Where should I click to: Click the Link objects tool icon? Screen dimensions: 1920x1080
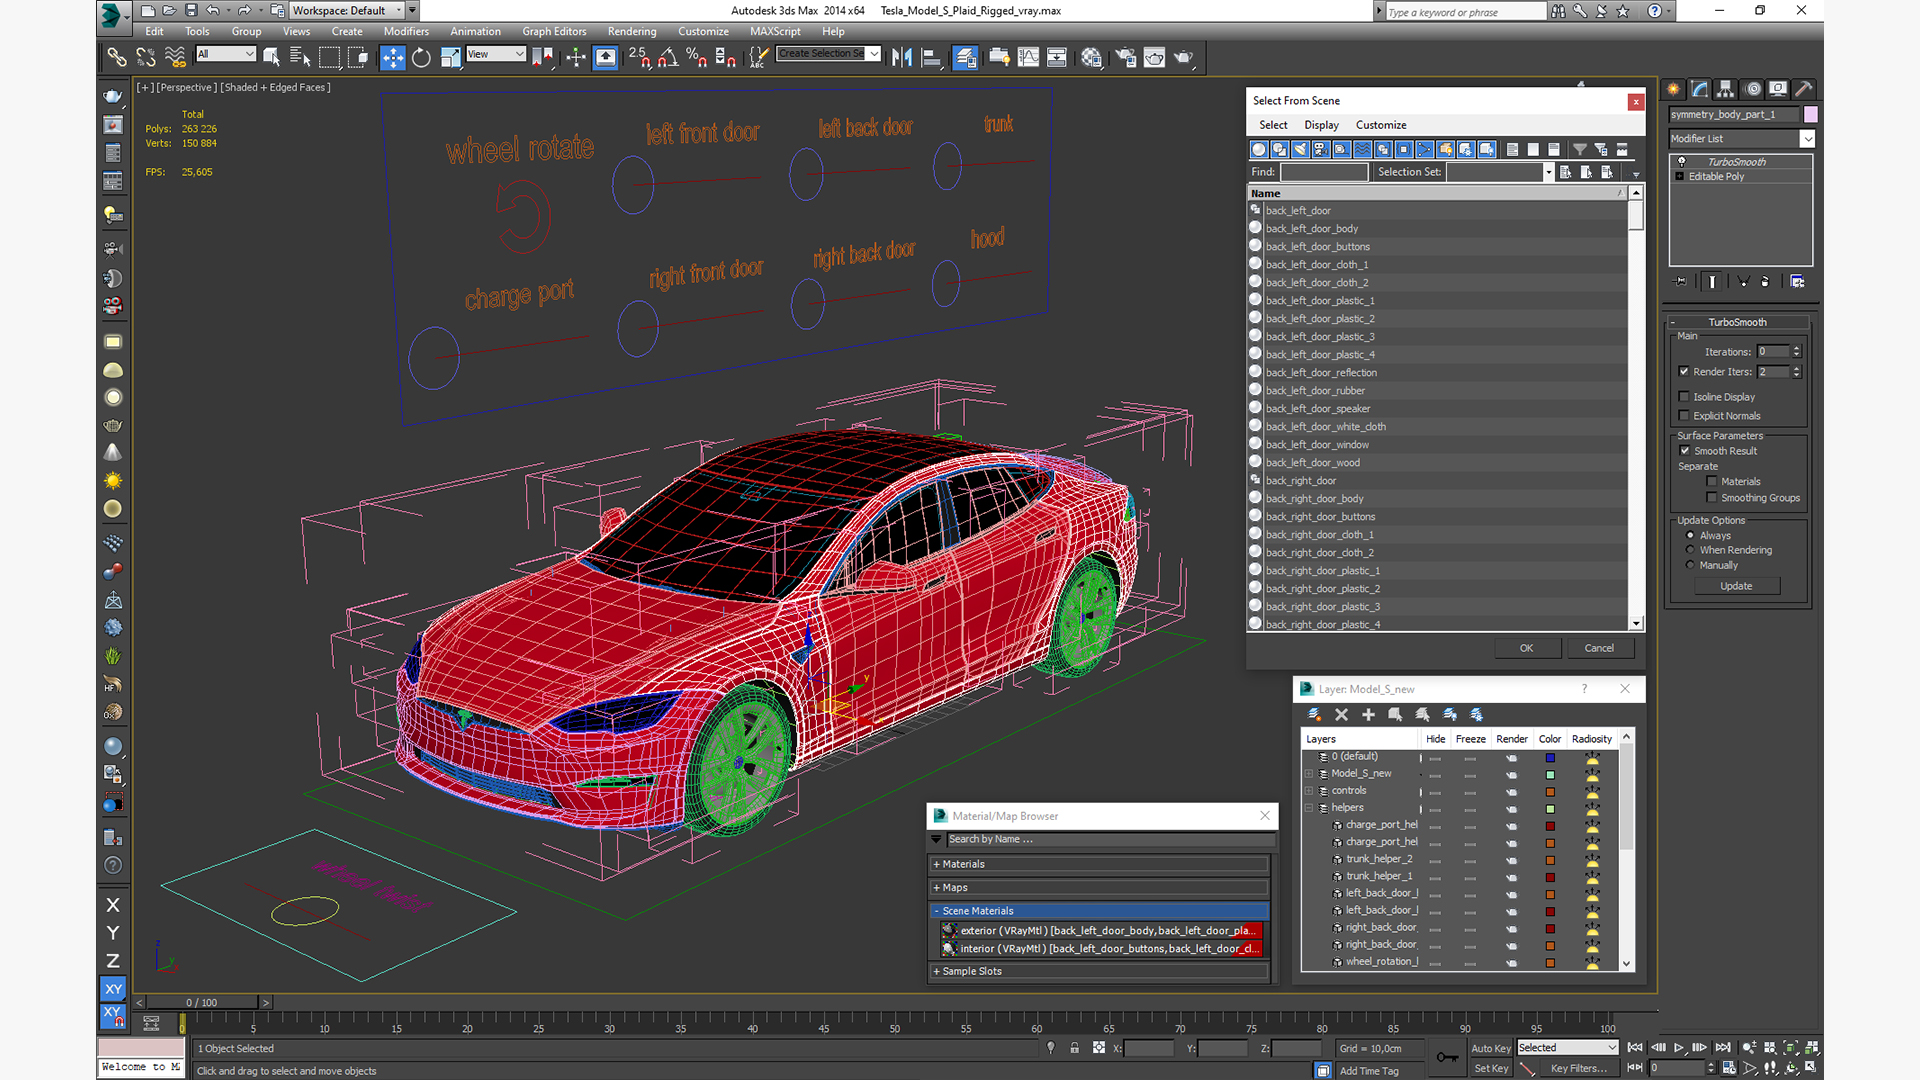tap(117, 58)
